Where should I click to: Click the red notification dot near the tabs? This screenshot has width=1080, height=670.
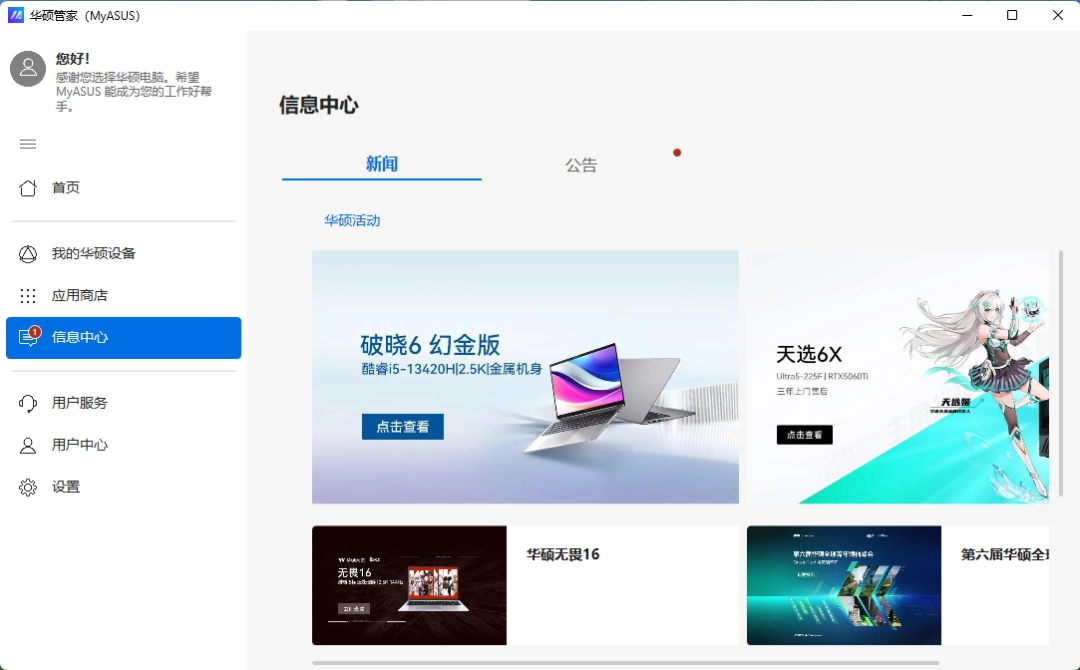(x=677, y=152)
